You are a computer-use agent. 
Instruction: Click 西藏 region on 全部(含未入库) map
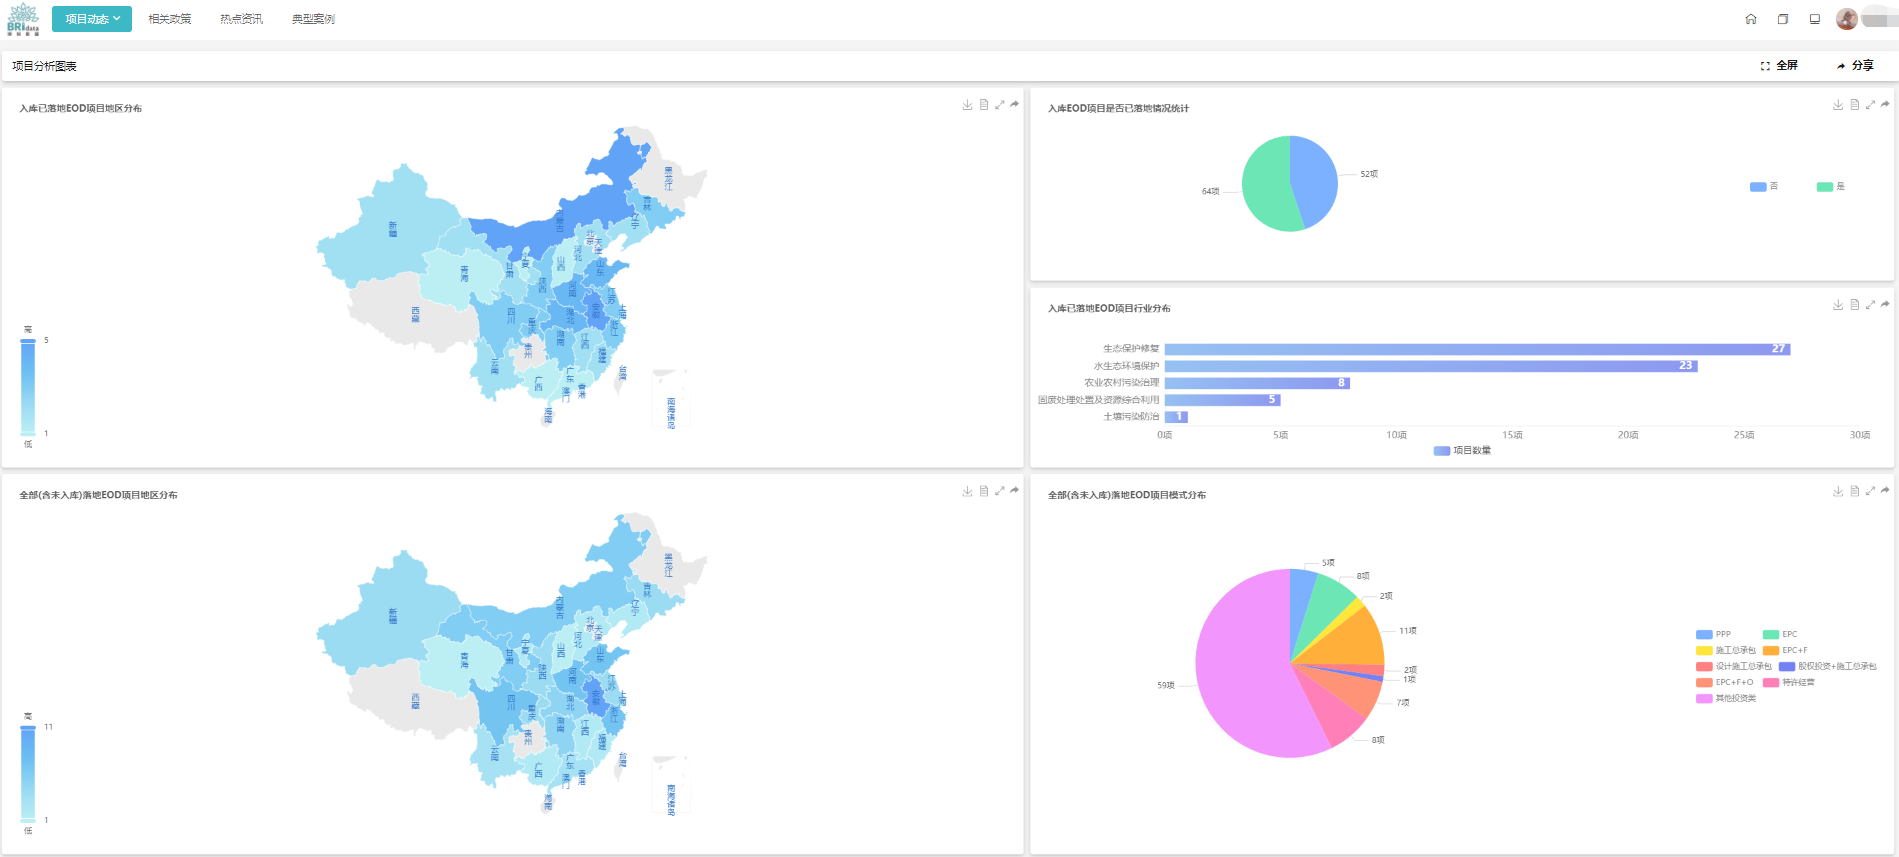coord(415,700)
